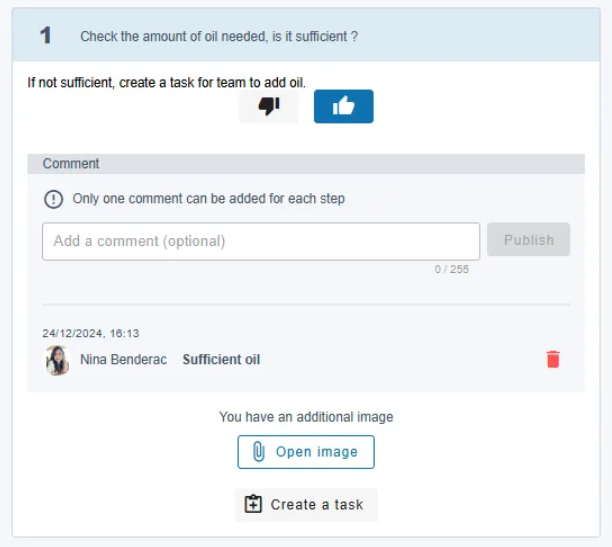This screenshot has width=612, height=547.
Task: Click the paperclip attachment icon
Action: (x=258, y=452)
